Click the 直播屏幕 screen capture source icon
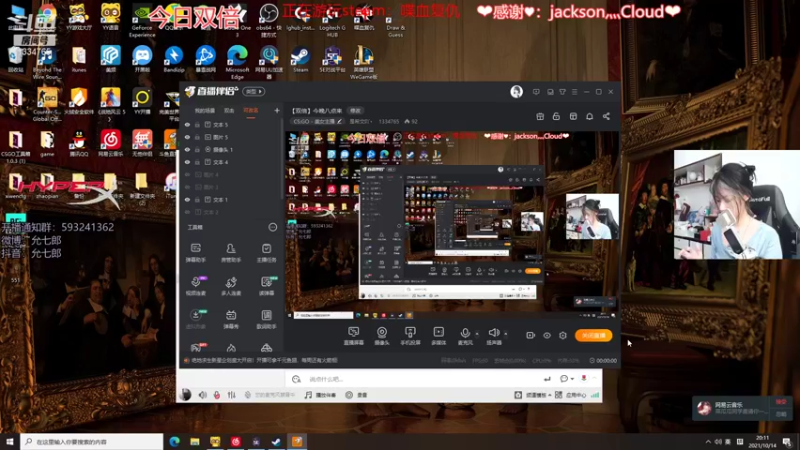Image resolution: width=800 pixels, height=450 pixels. click(x=353, y=336)
